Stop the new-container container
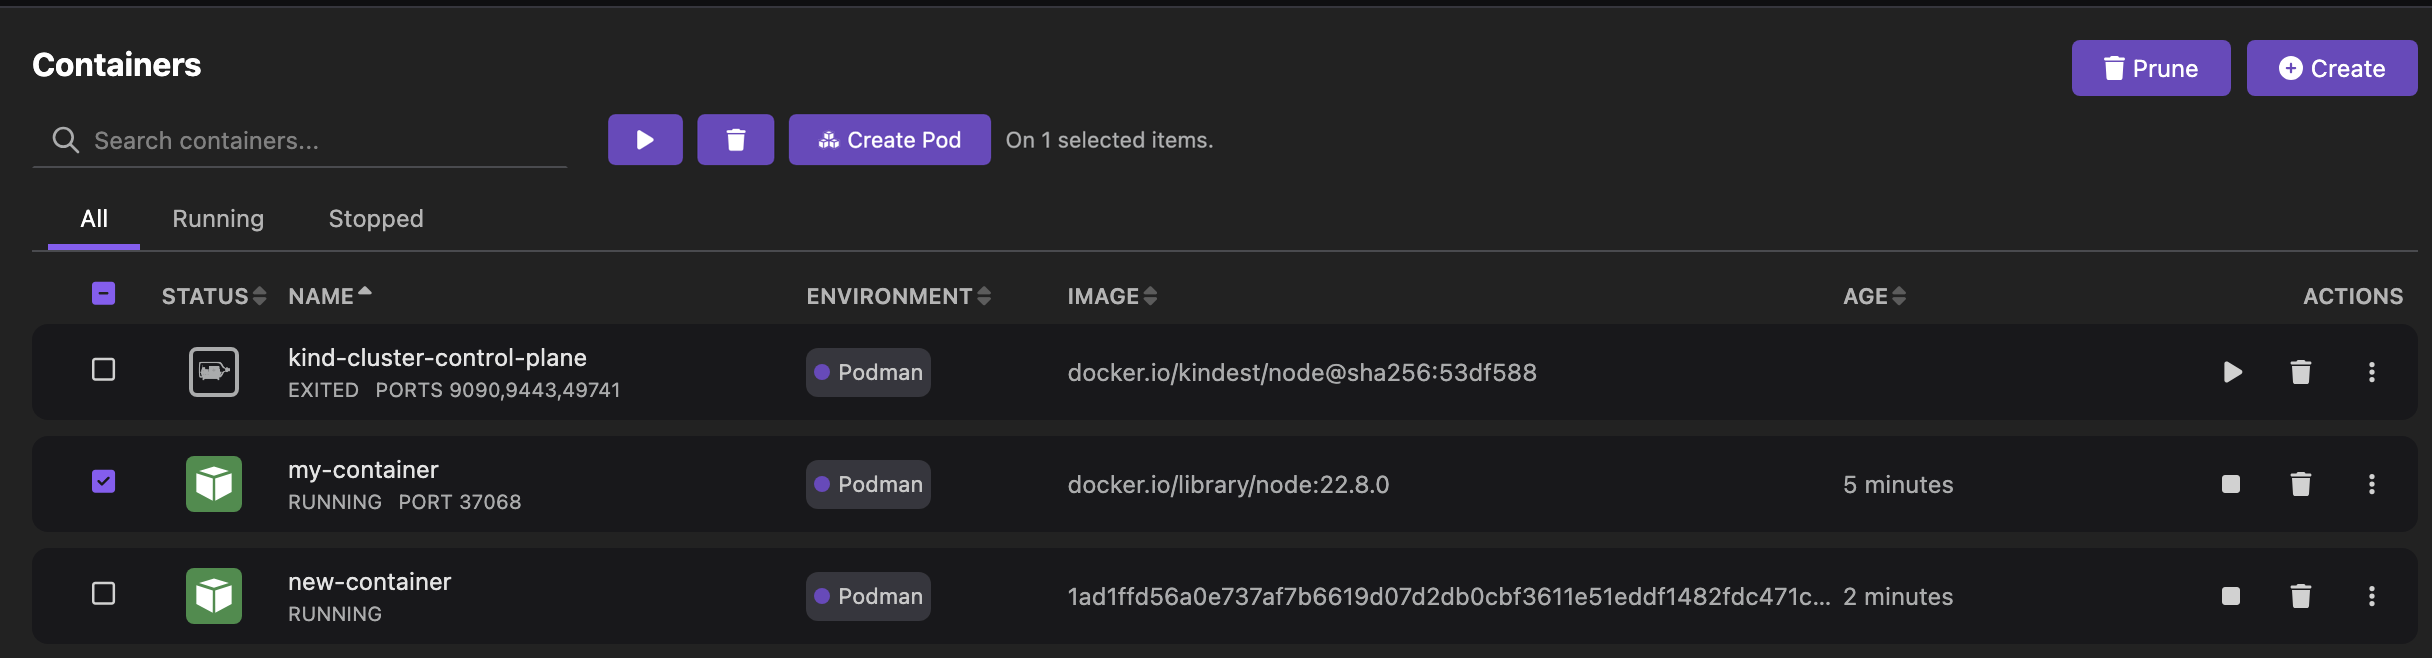The height and width of the screenshot is (658, 2432). coord(2230,596)
